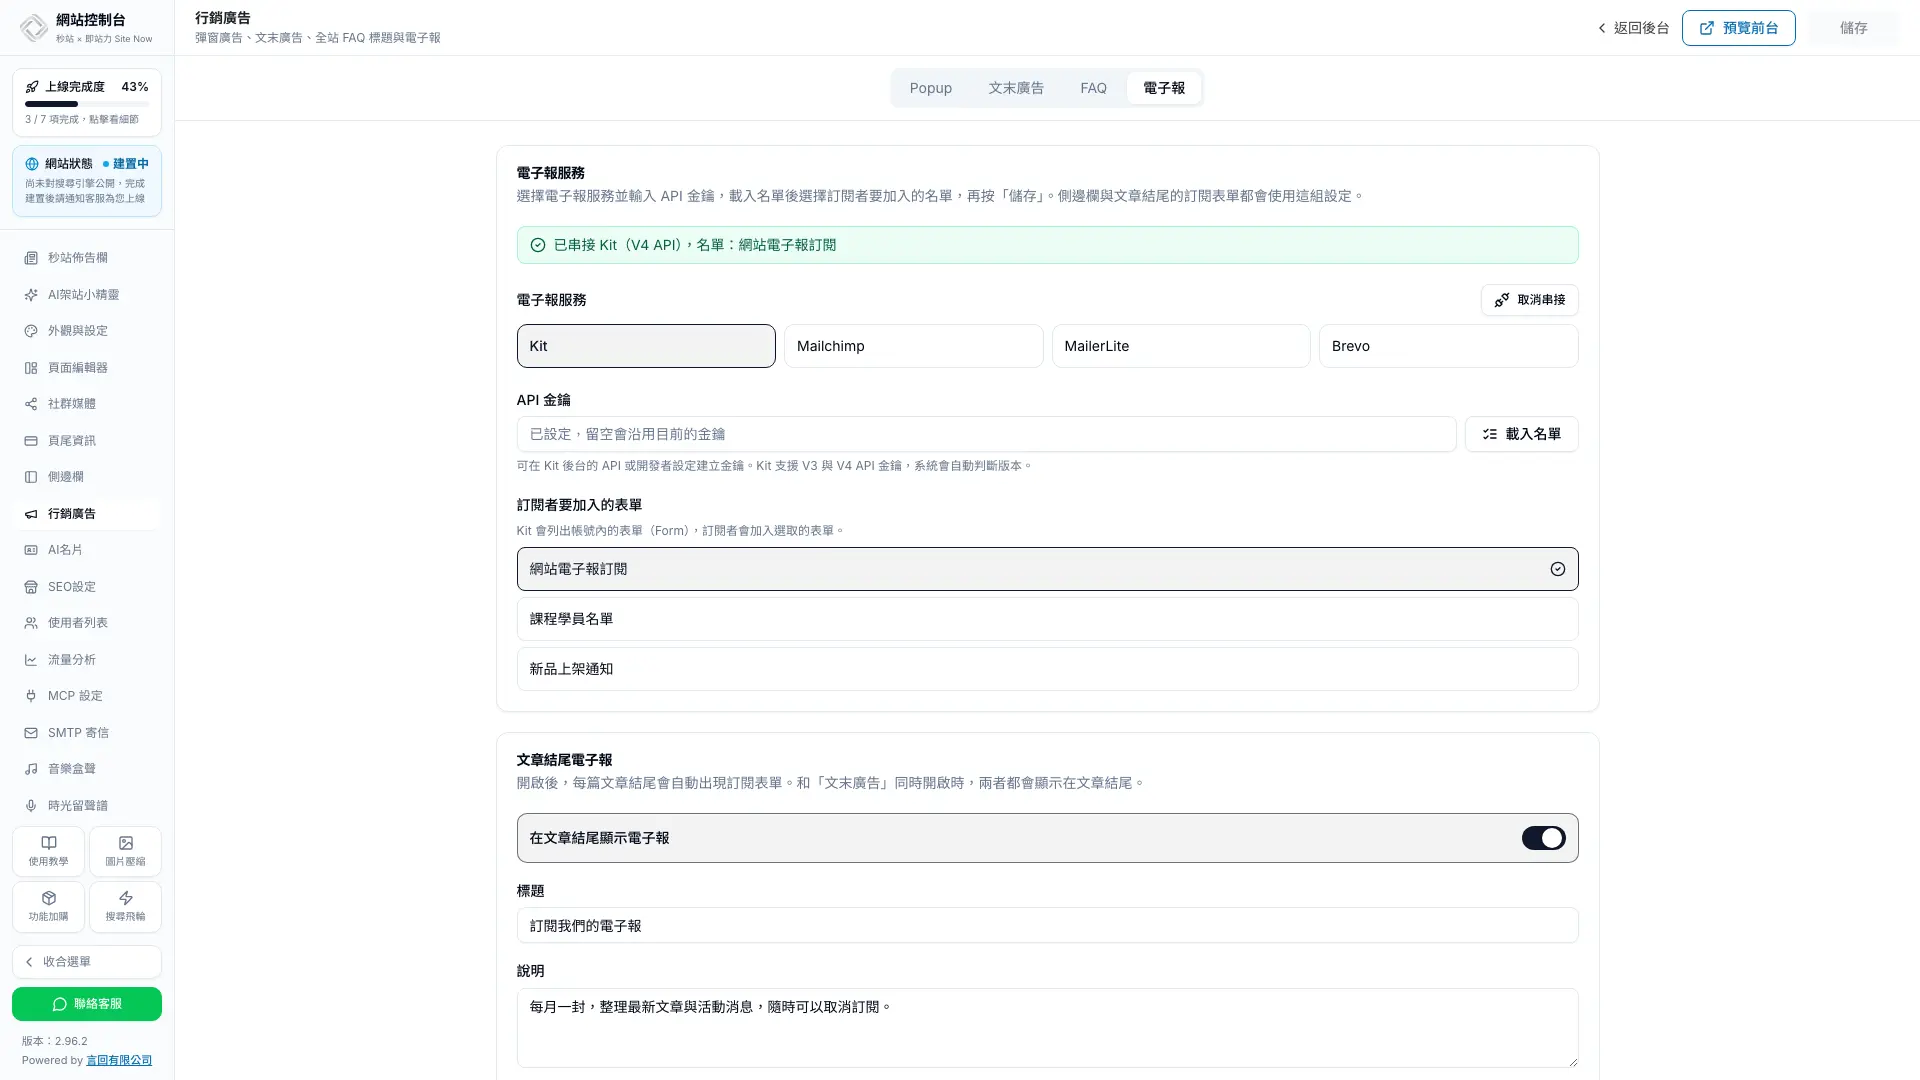1920x1080 pixels.
Task: Open 頁尾資訊 in the sidebar
Action: [x=87, y=441]
